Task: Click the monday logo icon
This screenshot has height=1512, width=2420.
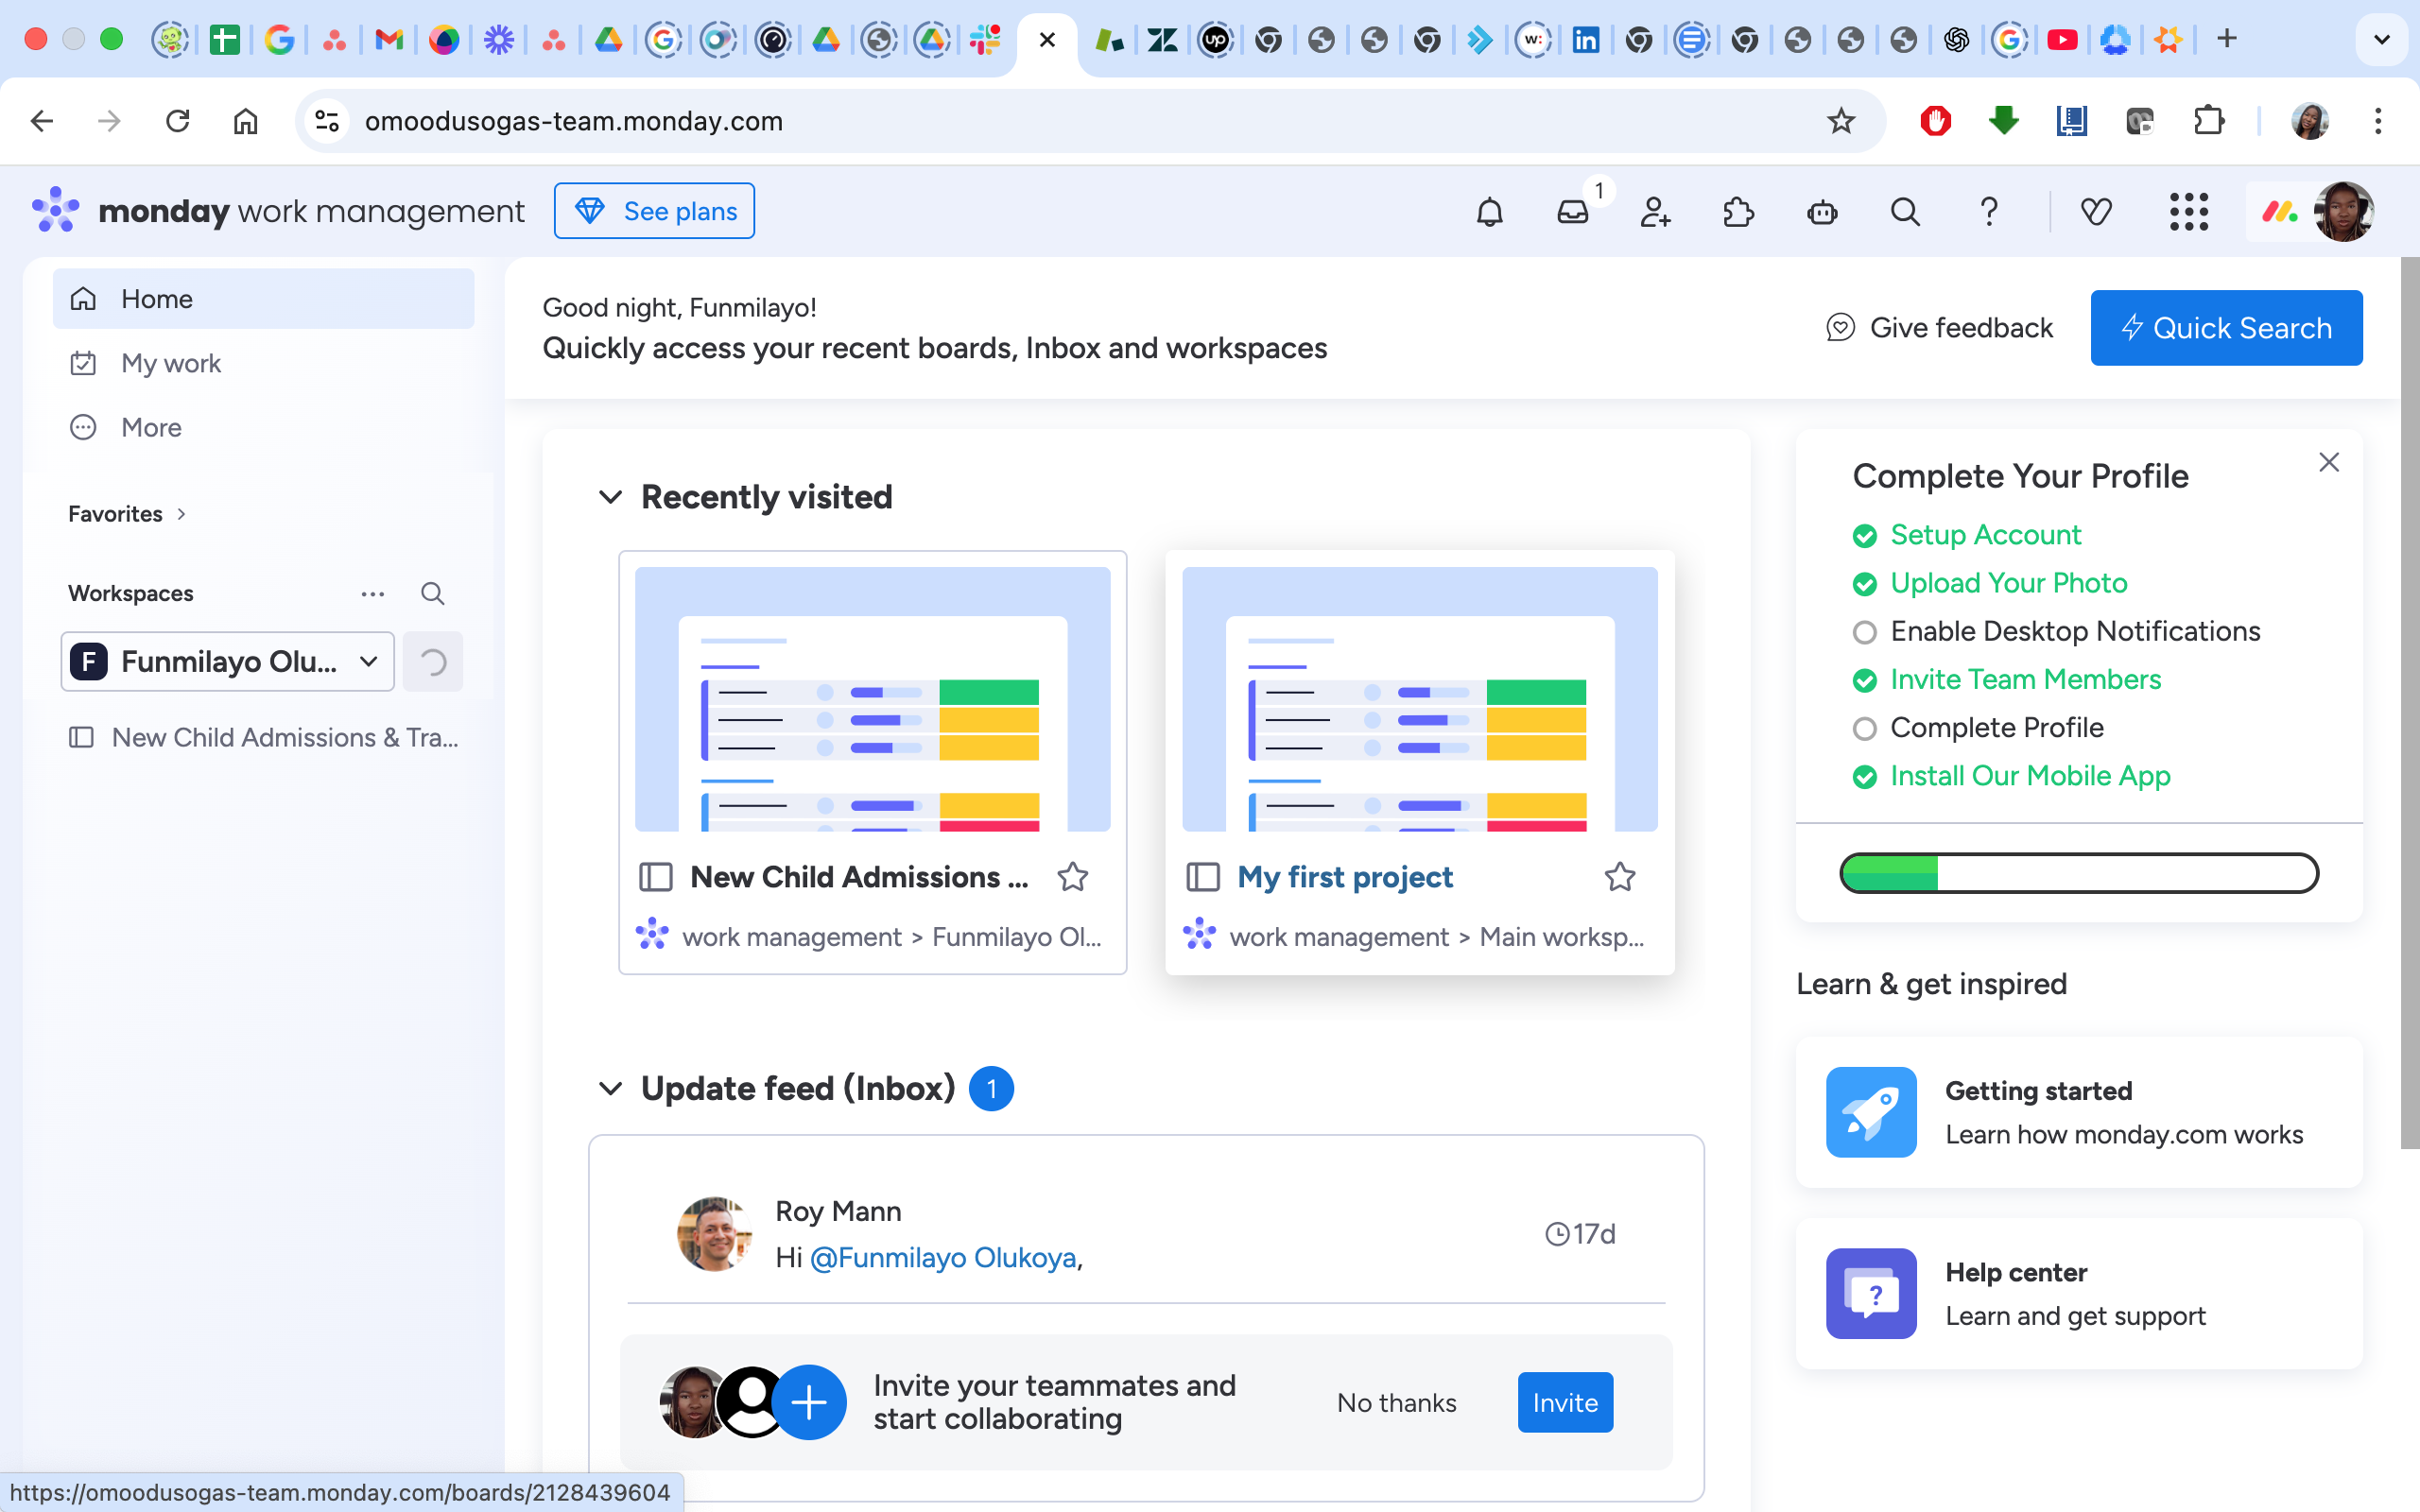Action: [56, 210]
